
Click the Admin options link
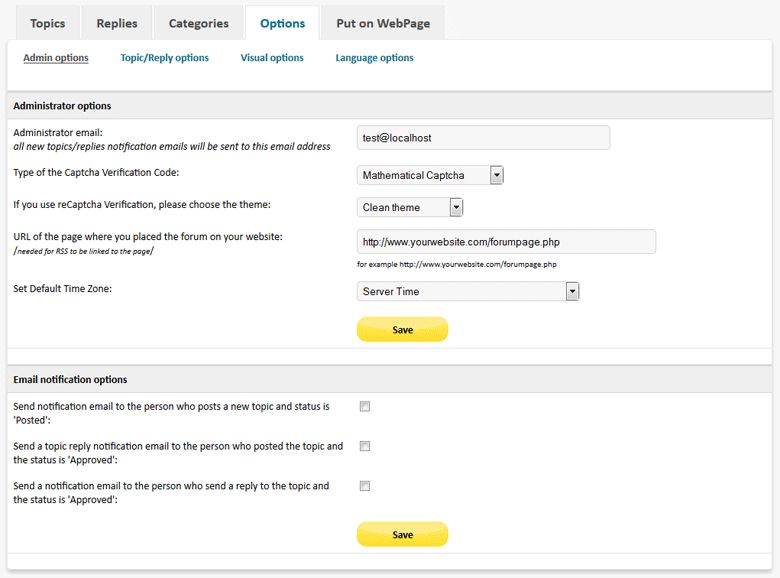[56, 58]
